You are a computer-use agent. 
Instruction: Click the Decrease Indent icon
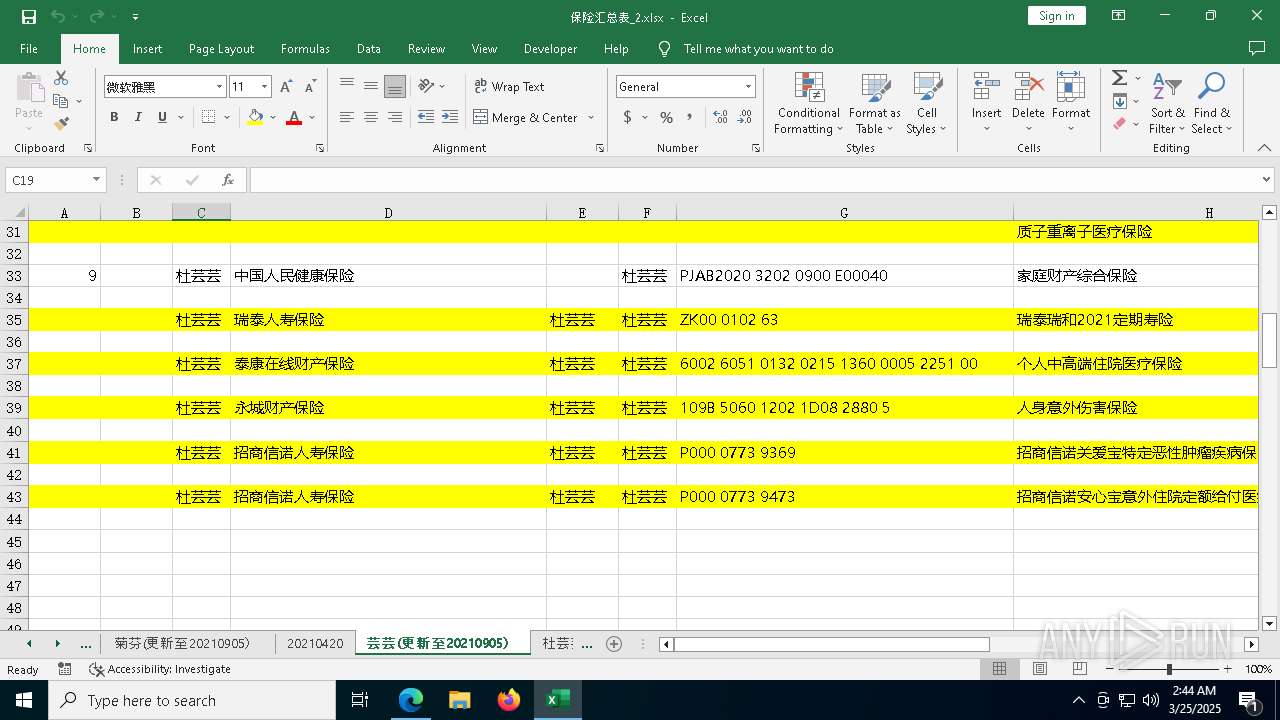426,117
